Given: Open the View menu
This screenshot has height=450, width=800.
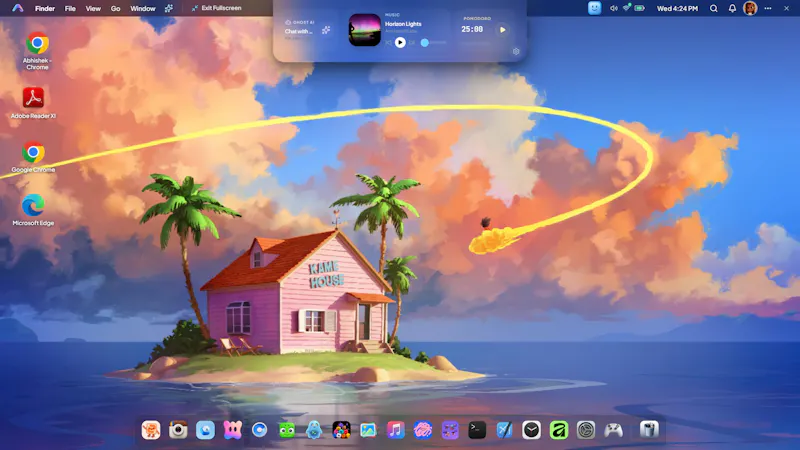Looking at the screenshot, I should (93, 8).
